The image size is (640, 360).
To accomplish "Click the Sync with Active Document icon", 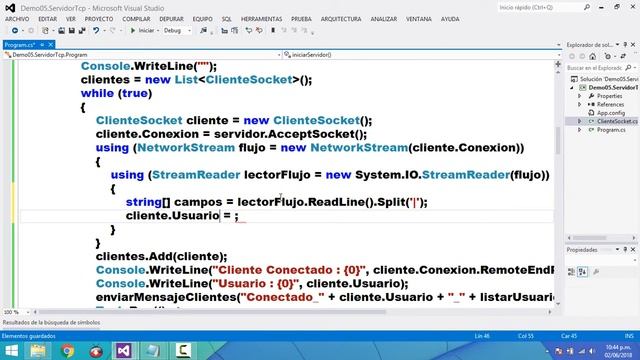I will 623,56.
